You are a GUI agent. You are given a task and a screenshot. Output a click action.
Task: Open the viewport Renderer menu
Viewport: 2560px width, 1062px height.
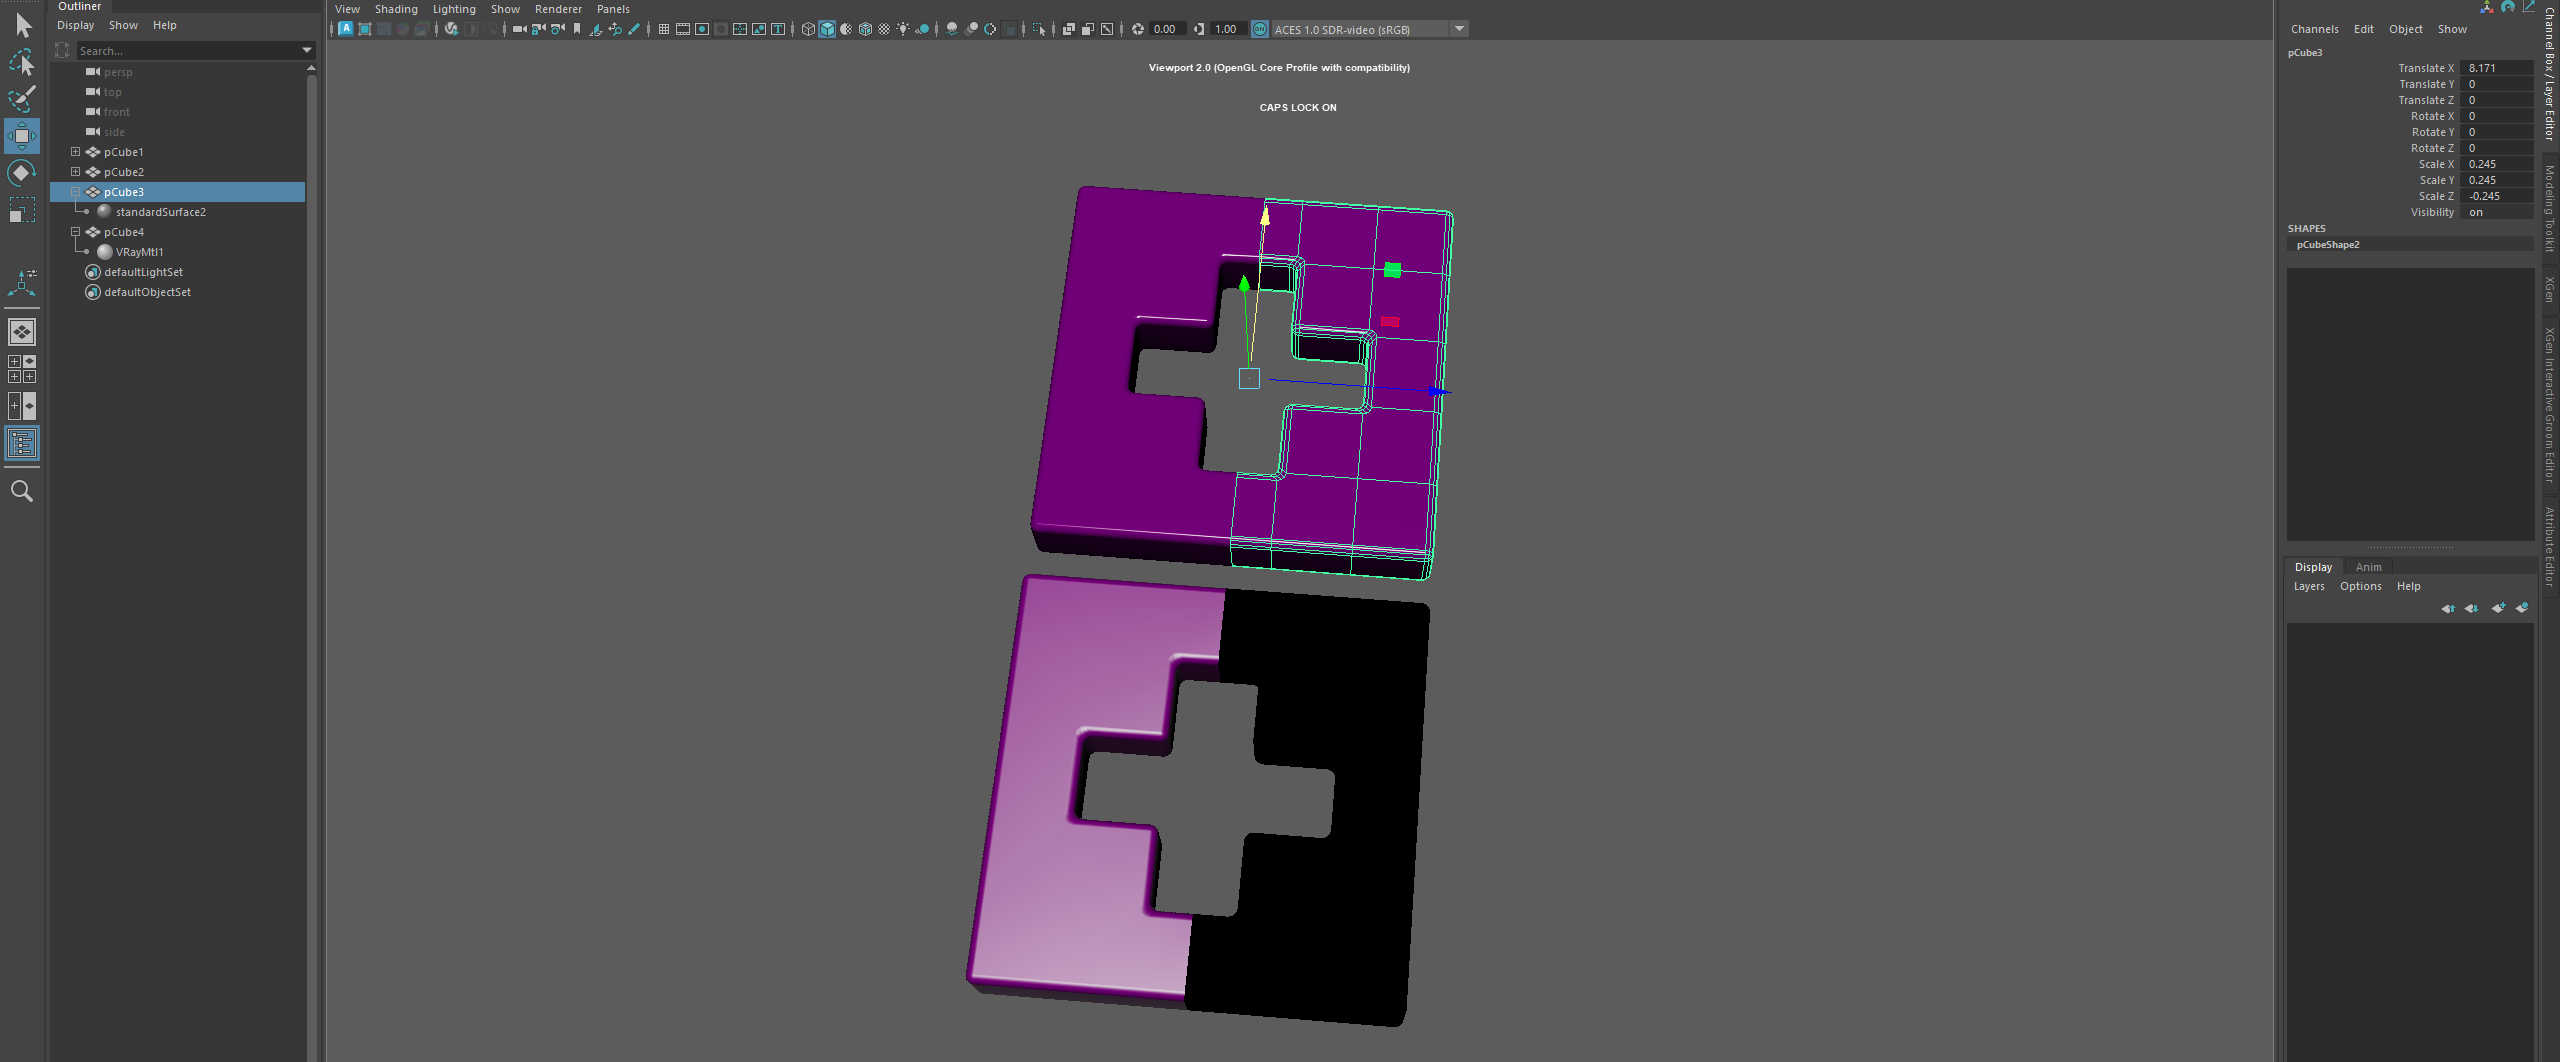click(x=558, y=9)
